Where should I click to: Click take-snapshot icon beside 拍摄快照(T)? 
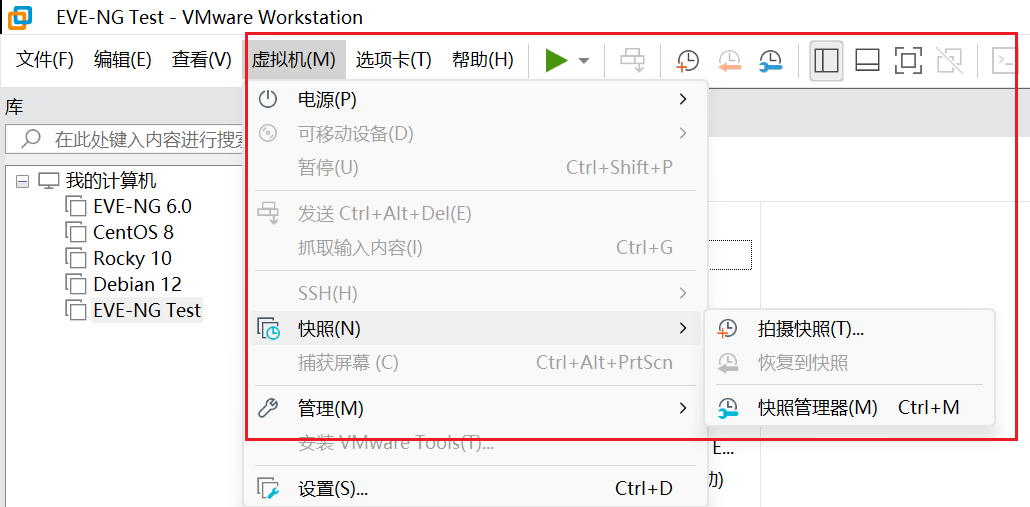pyautogui.click(x=727, y=329)
